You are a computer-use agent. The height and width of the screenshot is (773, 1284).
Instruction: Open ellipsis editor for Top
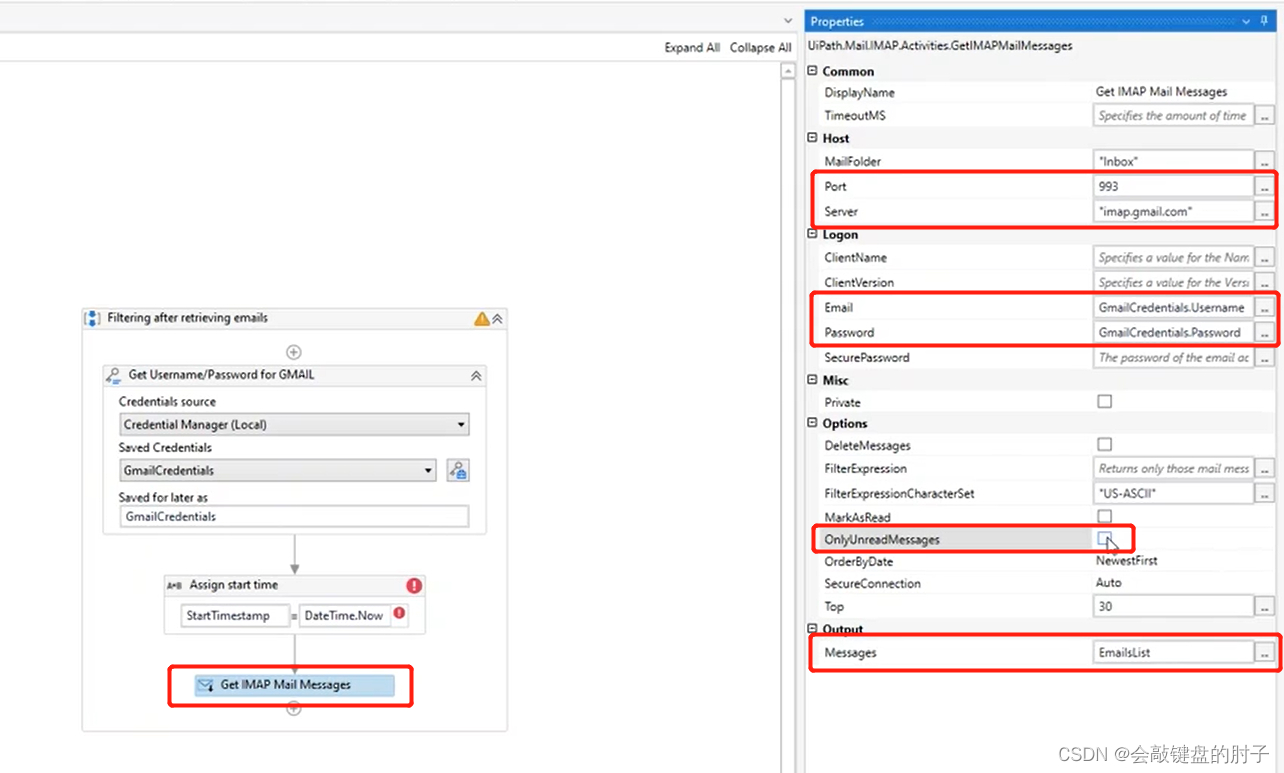pyautogui.click(x=1265, y=606)
